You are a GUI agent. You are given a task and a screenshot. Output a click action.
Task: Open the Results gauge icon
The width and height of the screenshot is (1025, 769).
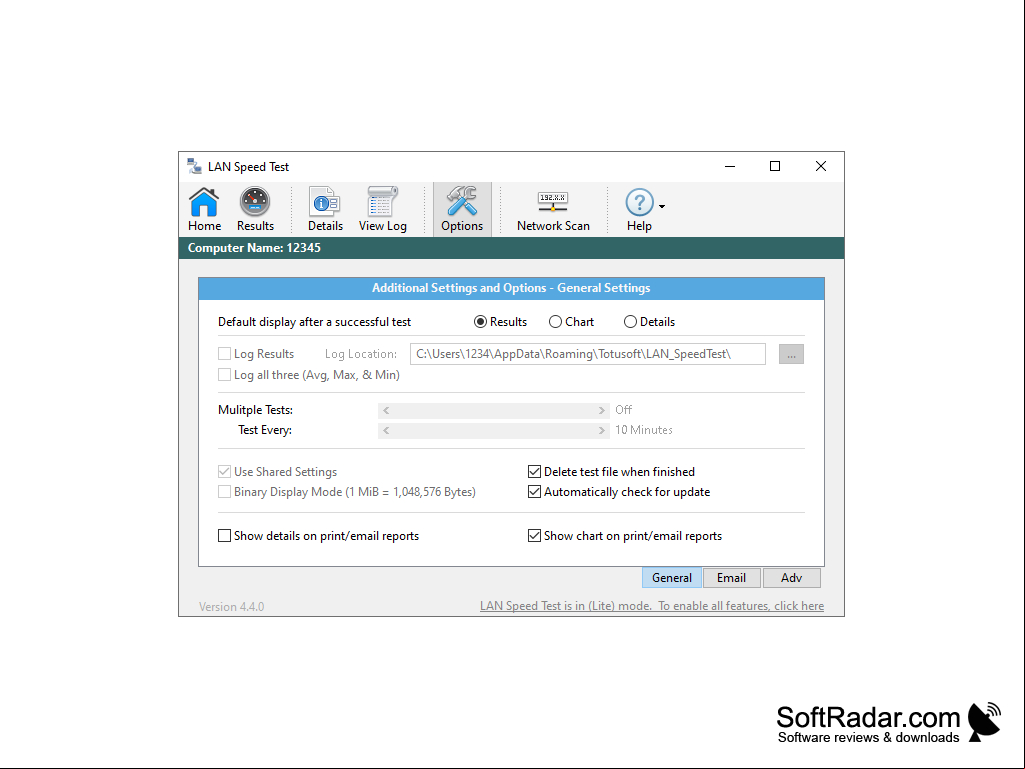tap(255, 209)
